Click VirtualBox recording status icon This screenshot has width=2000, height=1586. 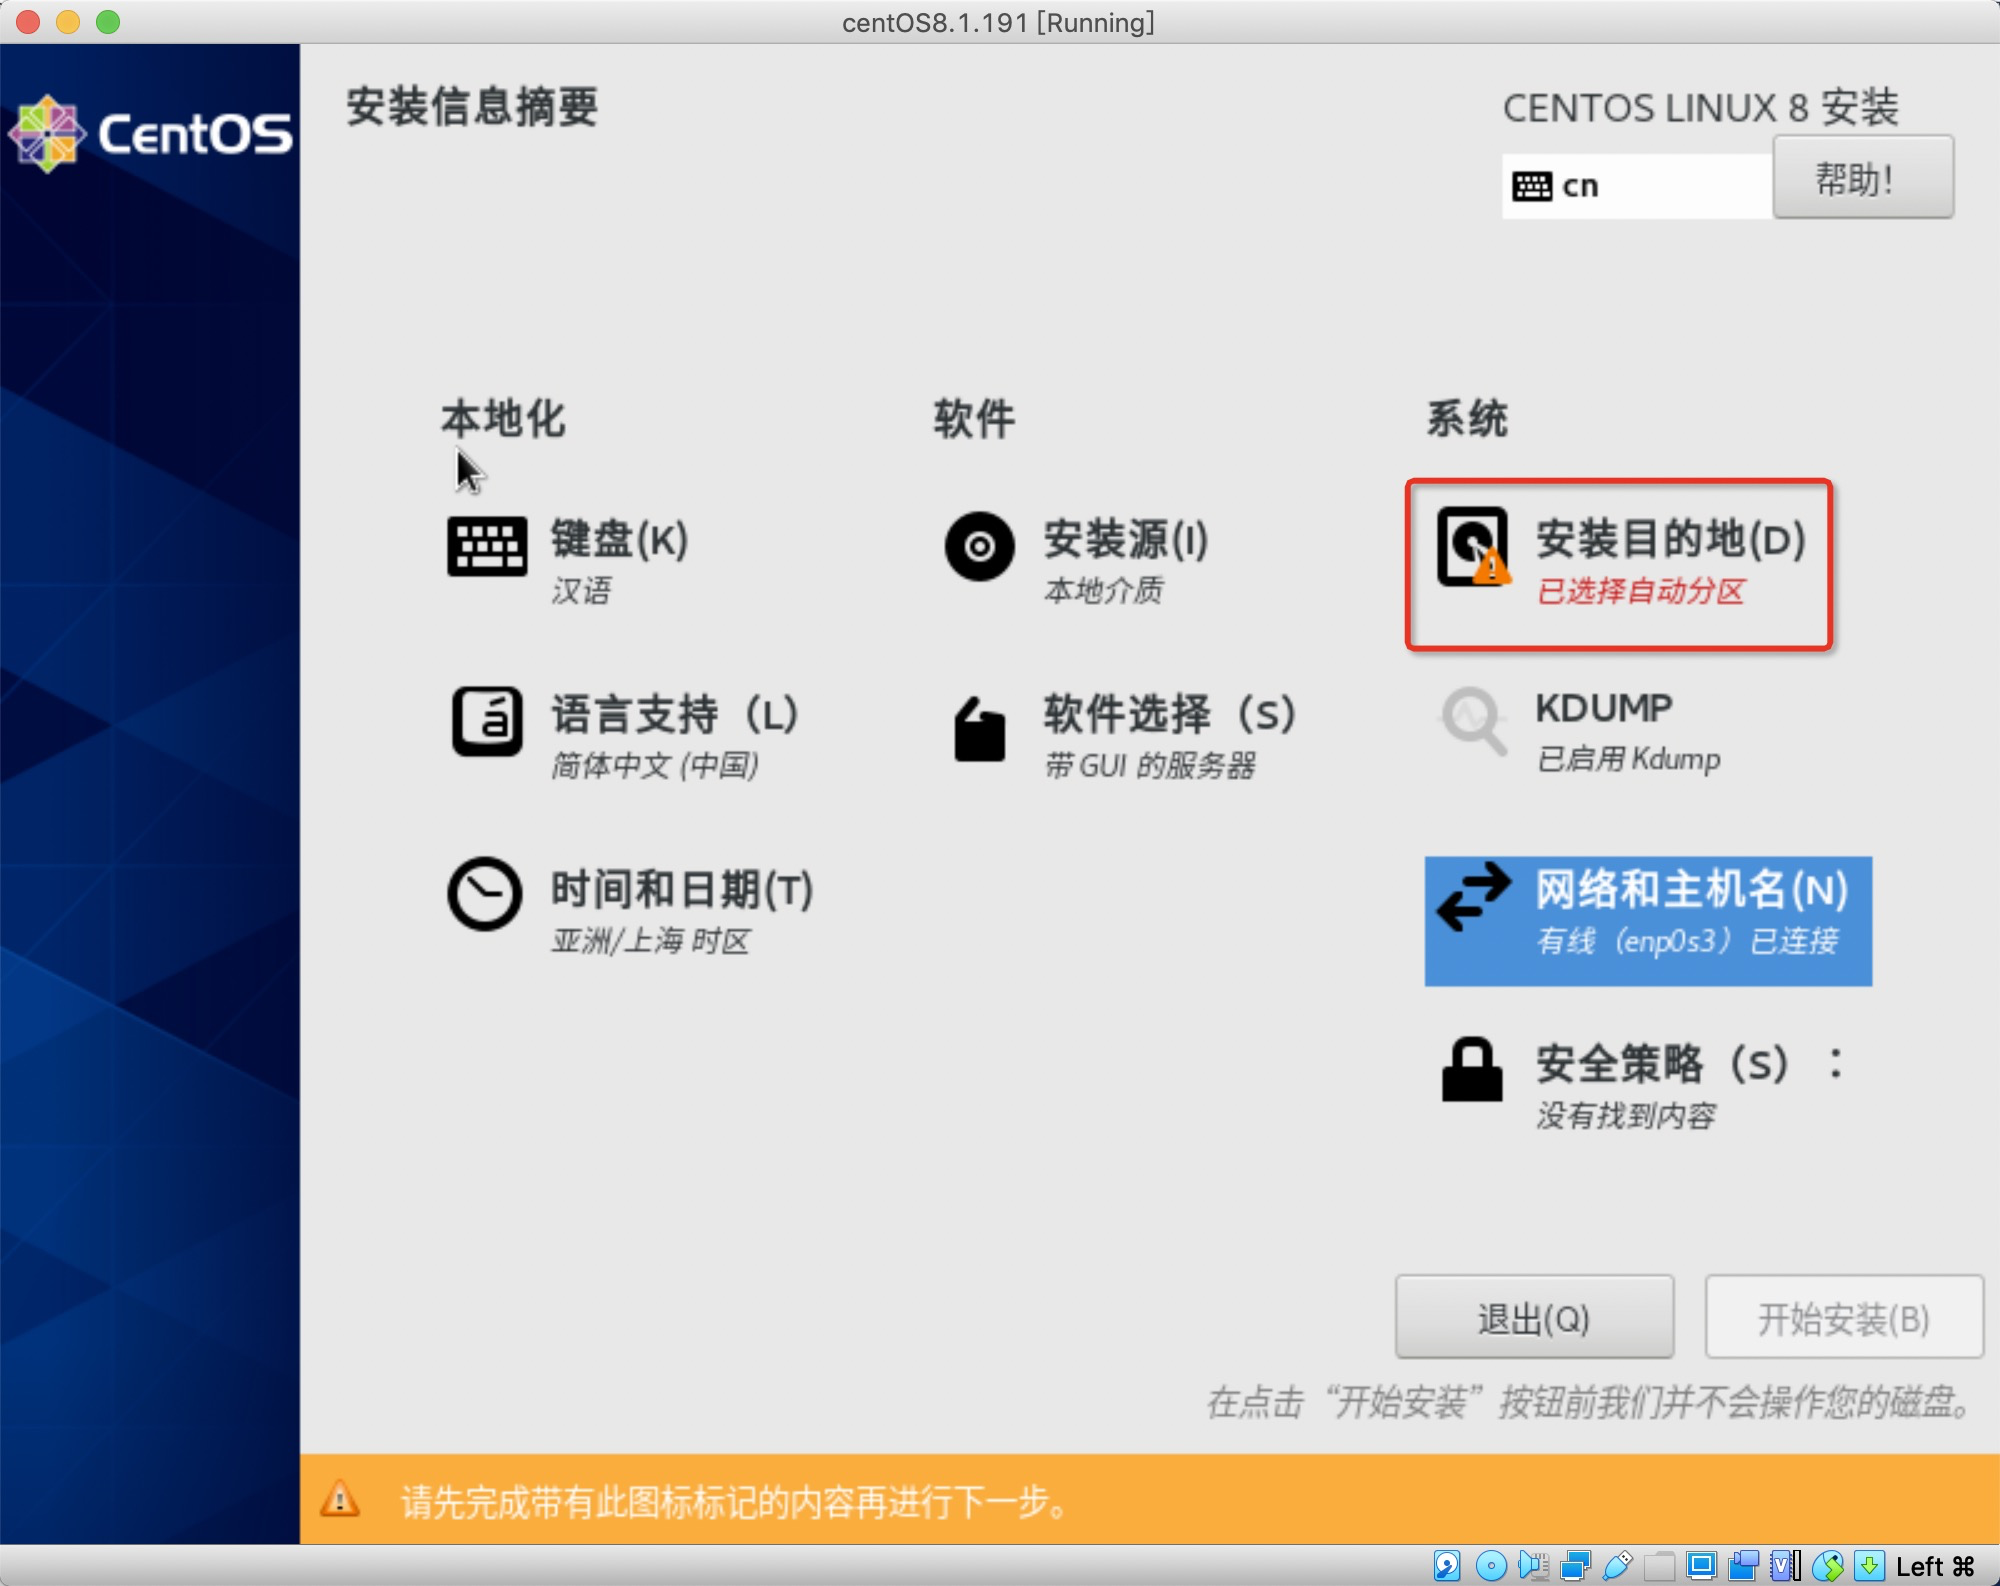coord(1743,1565)
